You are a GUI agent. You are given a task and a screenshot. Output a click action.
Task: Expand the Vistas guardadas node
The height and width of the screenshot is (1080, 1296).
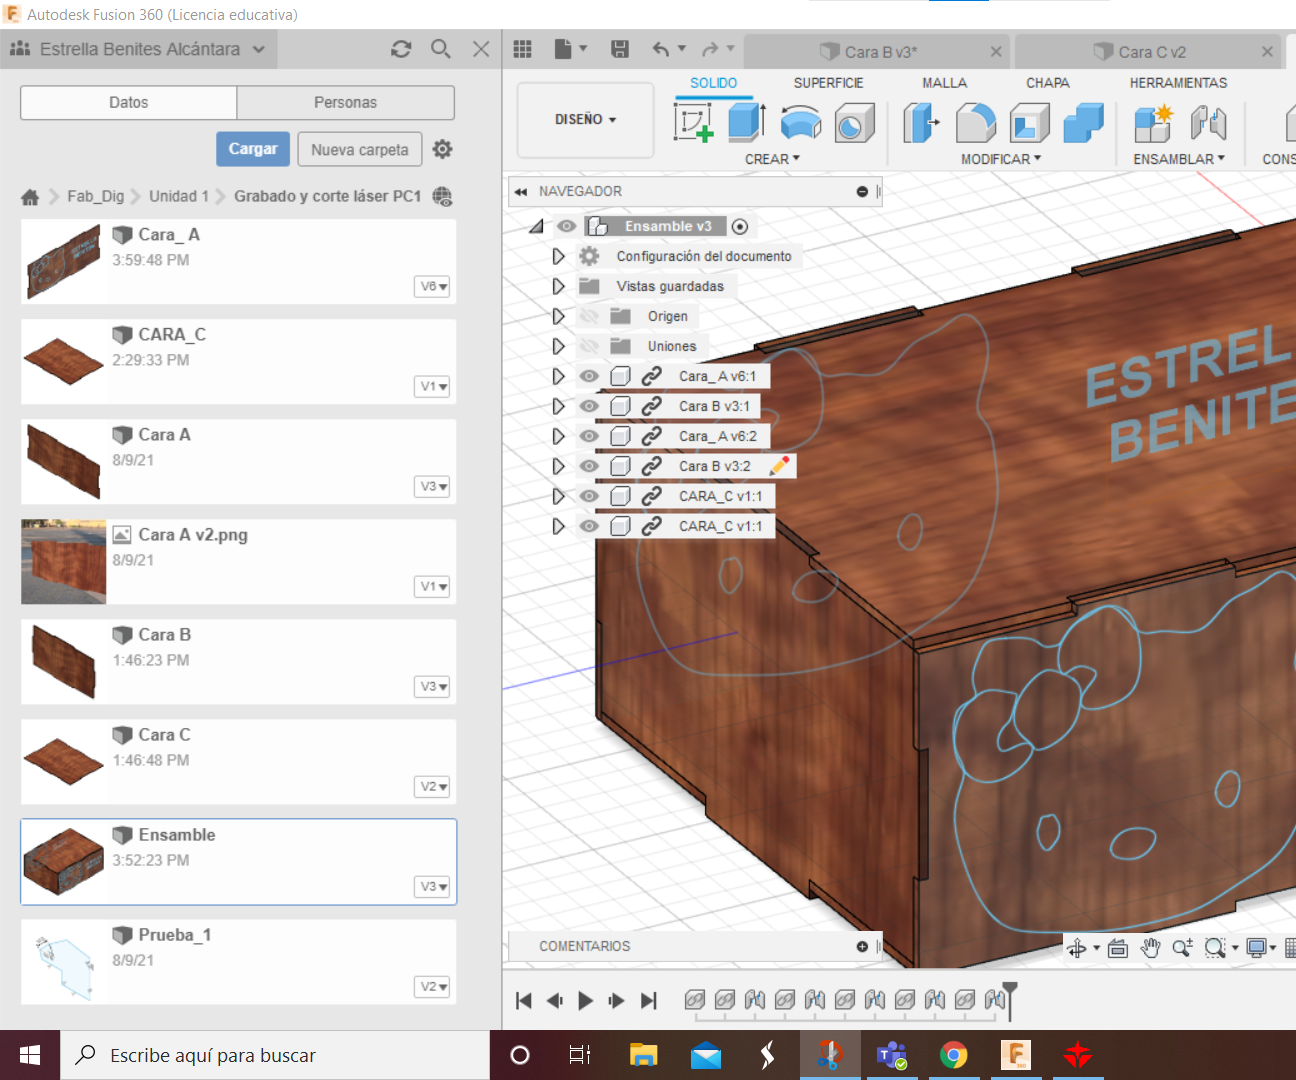558,286
